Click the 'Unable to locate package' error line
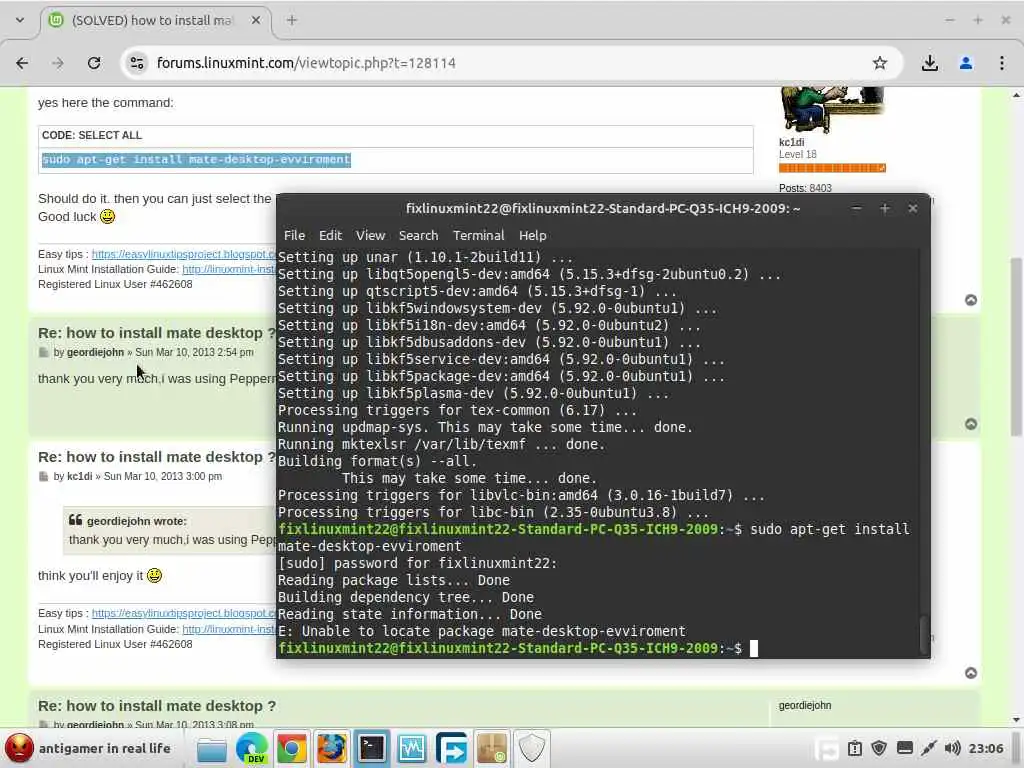 482,632
